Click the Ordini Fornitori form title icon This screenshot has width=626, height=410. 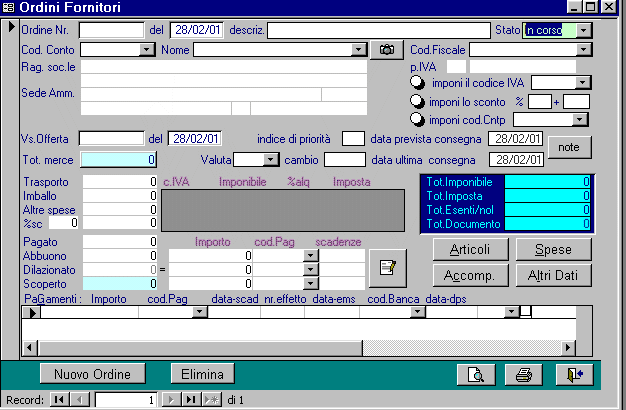[8, 7]
